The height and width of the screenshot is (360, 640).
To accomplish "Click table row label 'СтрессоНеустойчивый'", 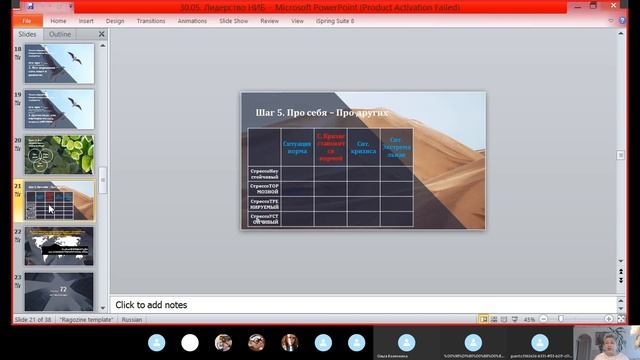I will coord(264,174).
